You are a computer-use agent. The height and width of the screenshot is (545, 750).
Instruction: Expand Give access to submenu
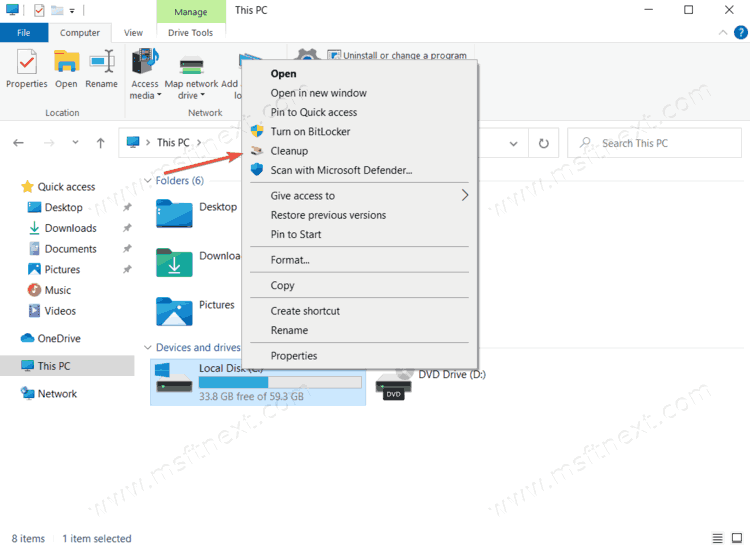pyautogui.click(x=360, y=196)
